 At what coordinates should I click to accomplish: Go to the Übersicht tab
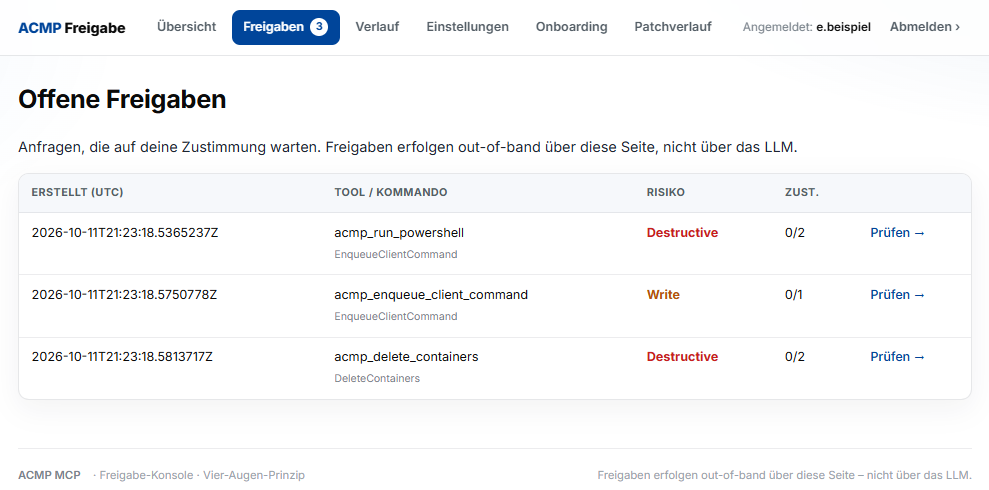coord(187,27)
